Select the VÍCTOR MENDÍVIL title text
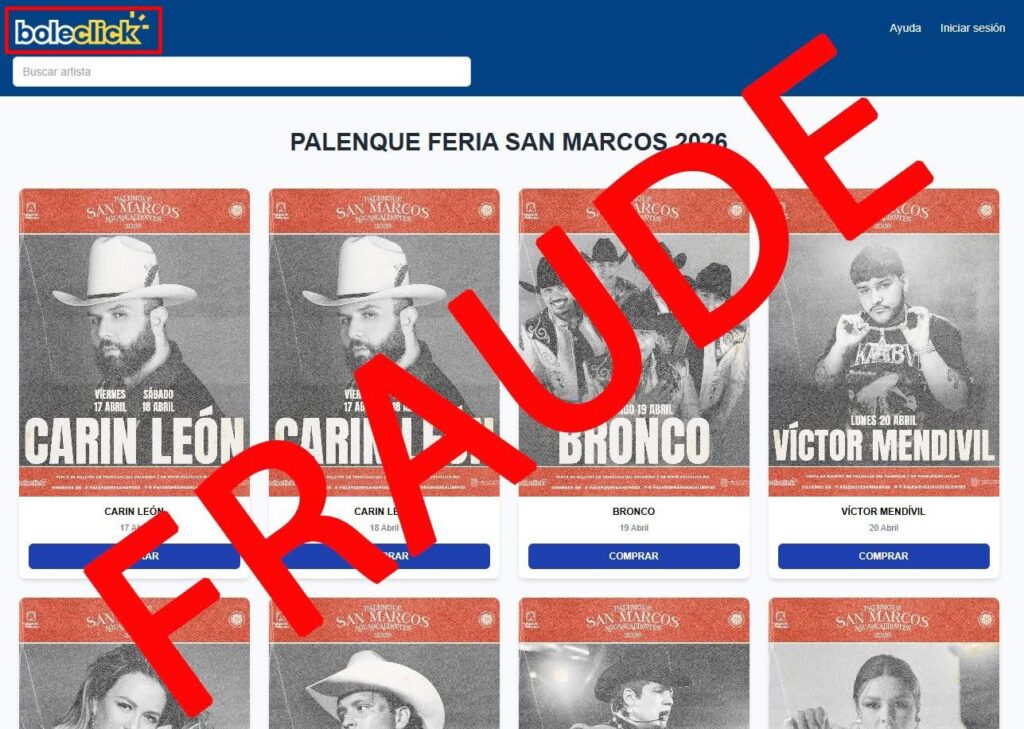This screenshot has height=729, width=1024. 884,511
